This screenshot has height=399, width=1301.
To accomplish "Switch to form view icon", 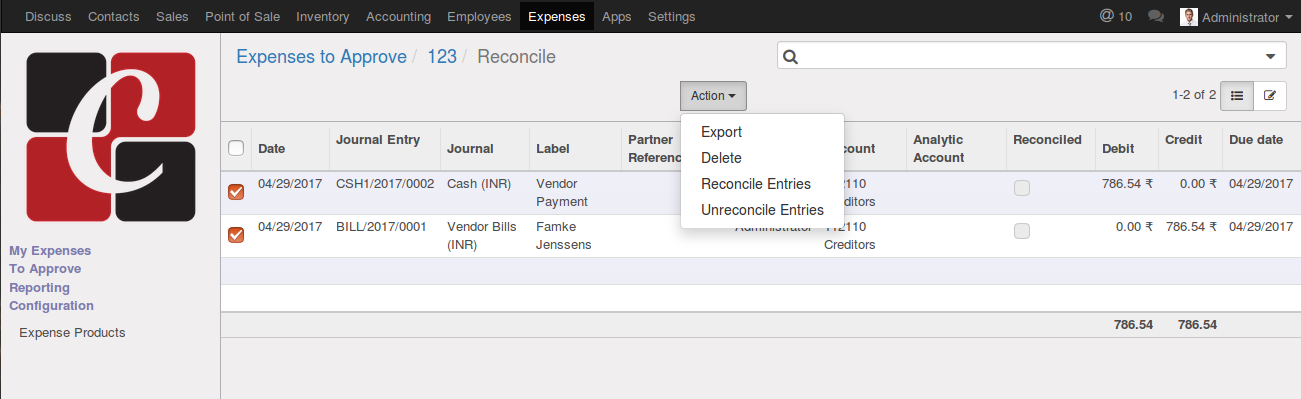I will coord(1270,95).
